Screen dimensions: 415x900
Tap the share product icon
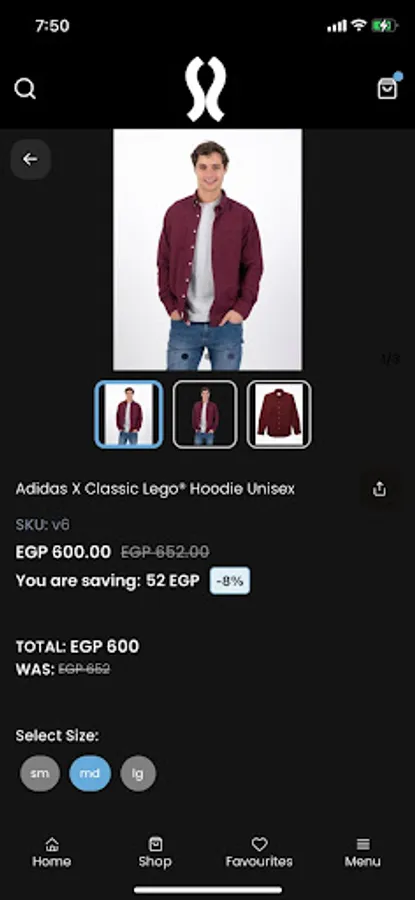click(x=379, y=489)
